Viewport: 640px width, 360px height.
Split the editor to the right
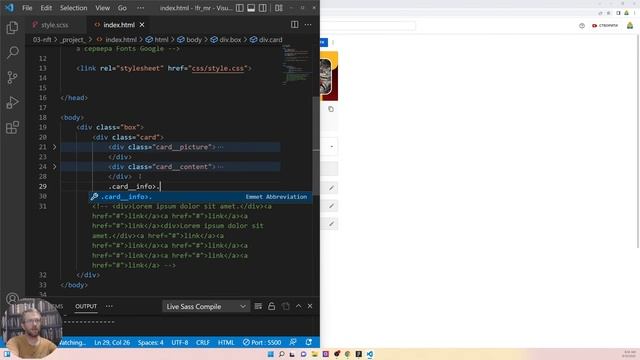pyautogui.click(x=294, y=24)
